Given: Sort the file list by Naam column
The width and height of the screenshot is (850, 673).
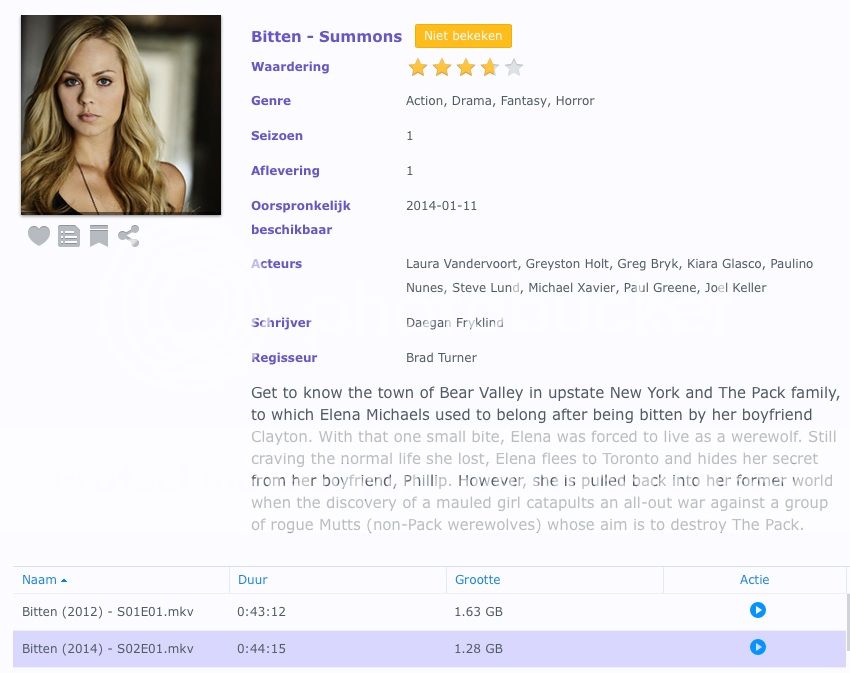Looking at the screenshot, I should coord(40,580).
